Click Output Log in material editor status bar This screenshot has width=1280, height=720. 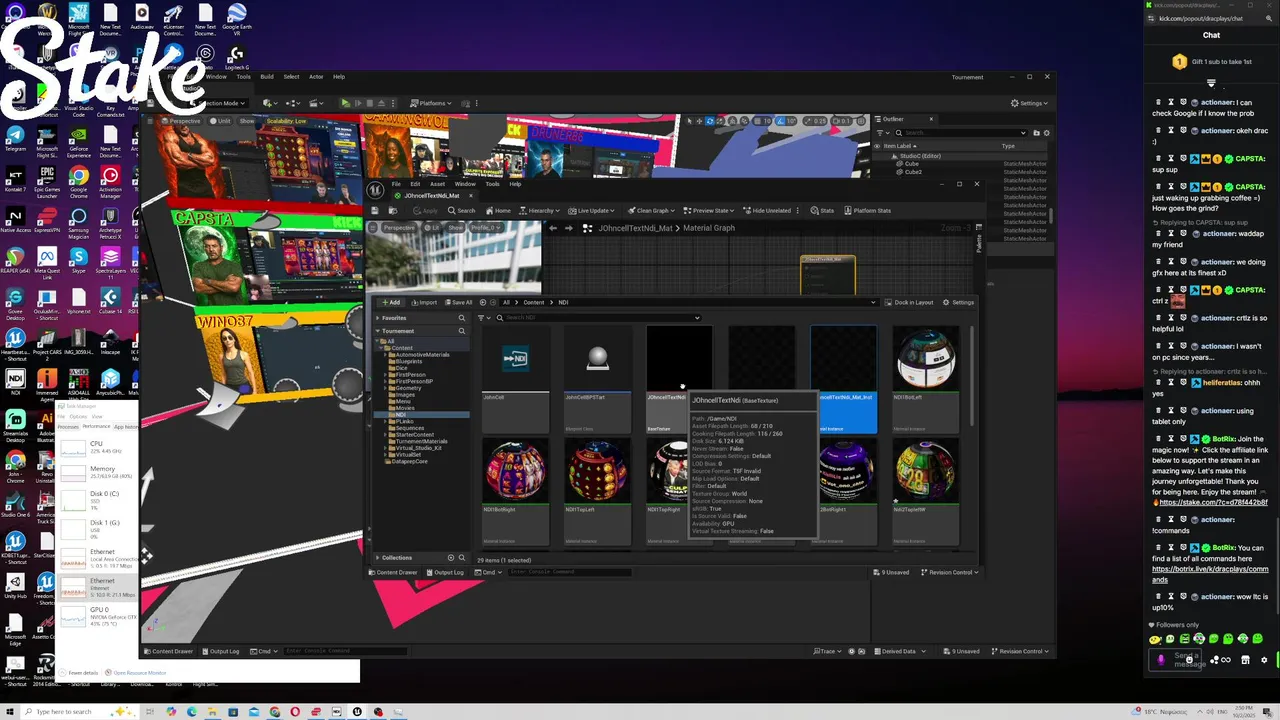[445, 572]
